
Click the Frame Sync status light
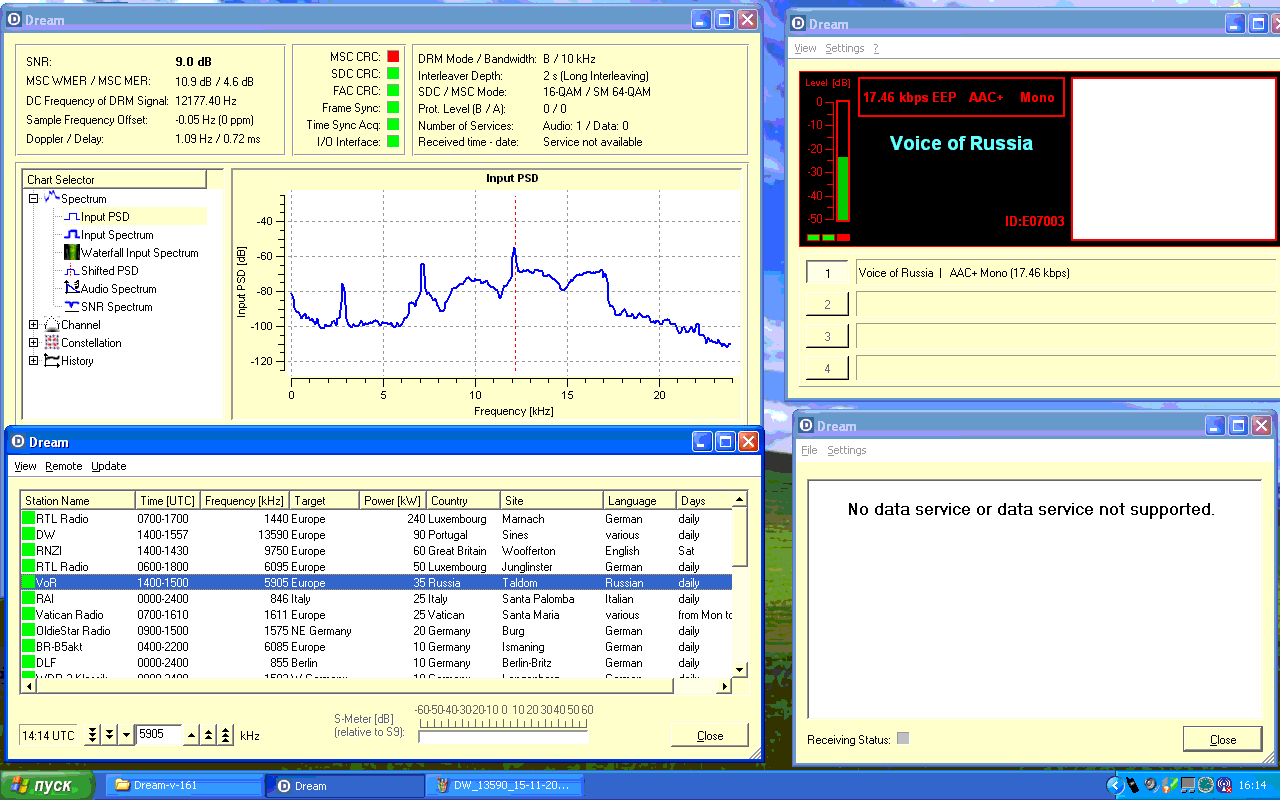tap(393, 108)
